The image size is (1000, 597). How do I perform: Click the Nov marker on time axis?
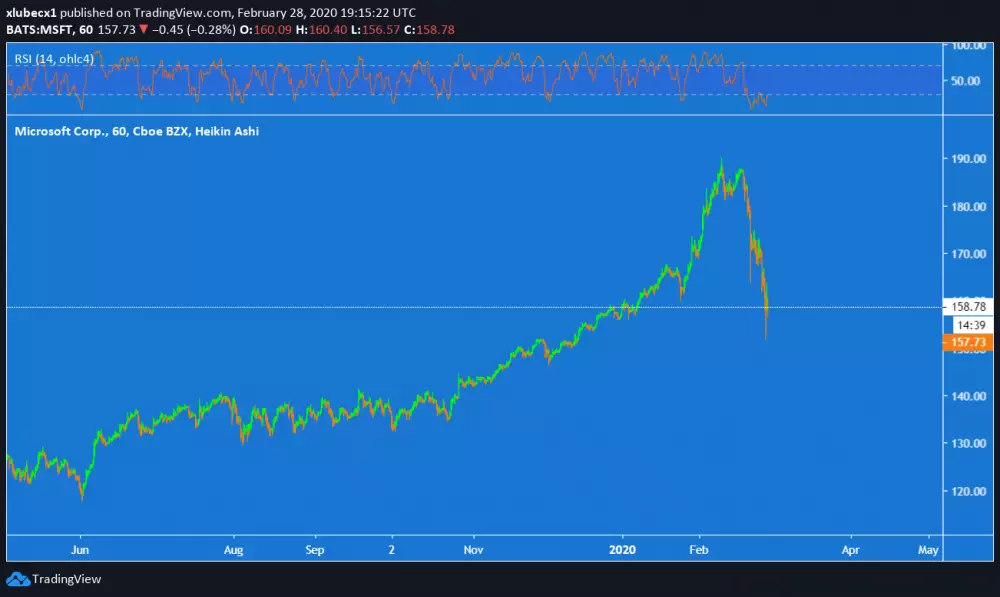[x=474, y=549]
